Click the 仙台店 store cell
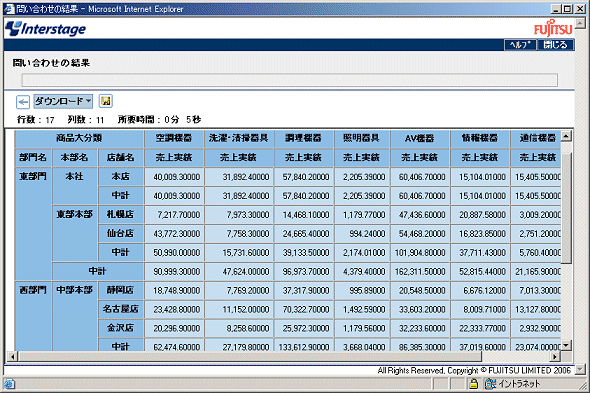The image size is (590, 393). [x=121, y=233]
